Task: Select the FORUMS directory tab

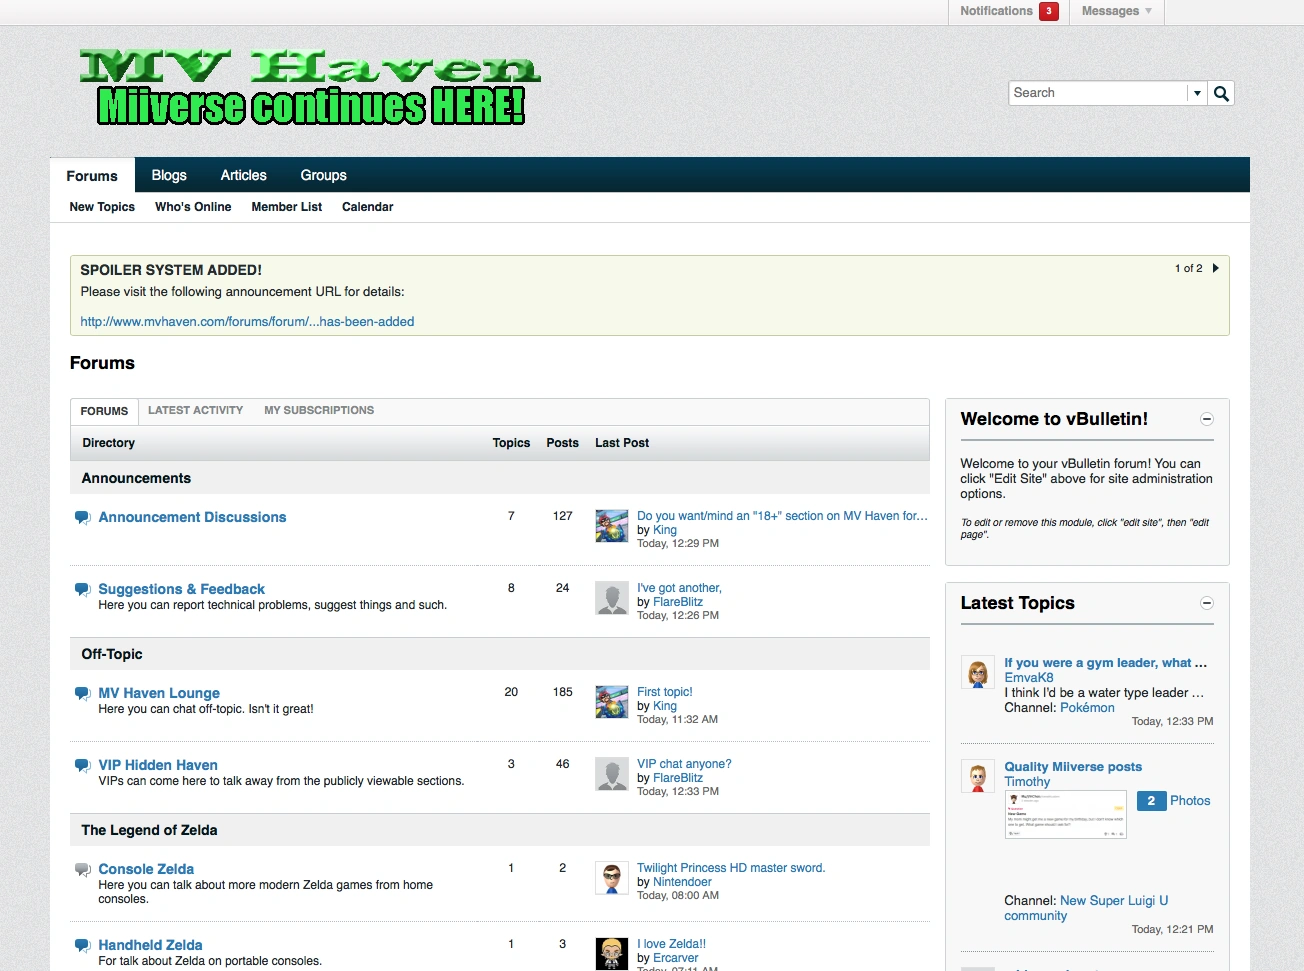Action: pos(104,411)
